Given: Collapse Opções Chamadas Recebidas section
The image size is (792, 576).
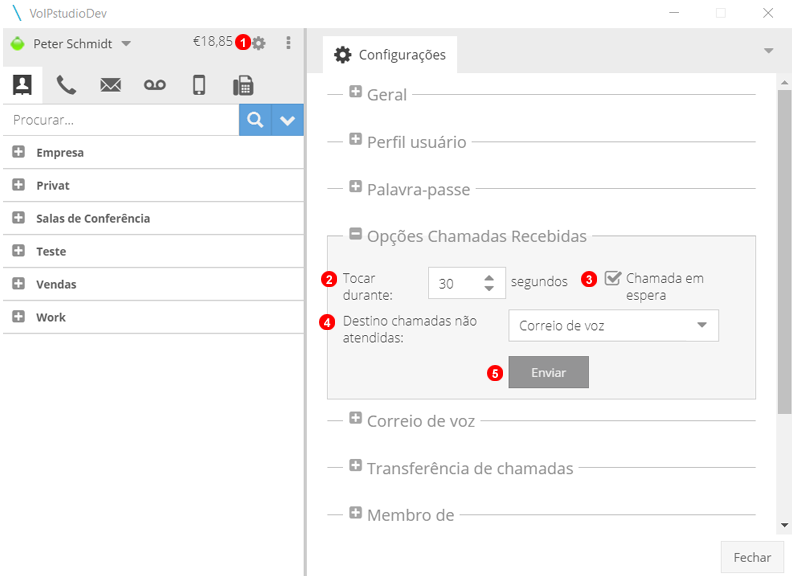Looking at the screenshot, I should (x=355, y=235).
